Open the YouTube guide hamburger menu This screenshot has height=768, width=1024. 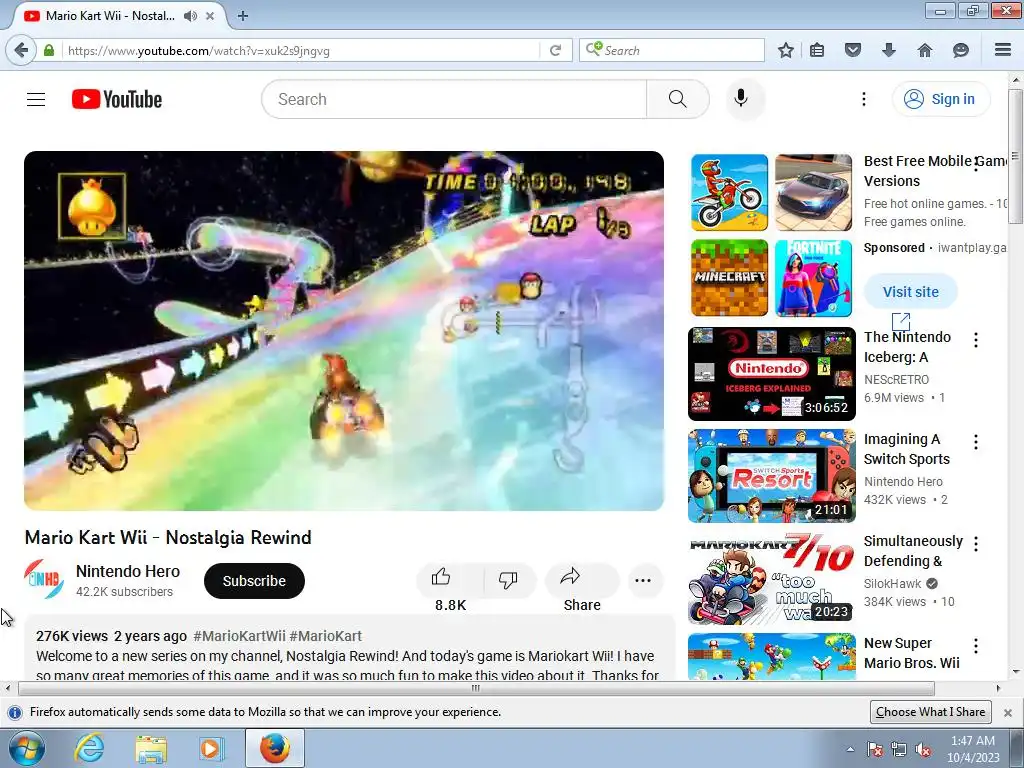coord(36,99)
